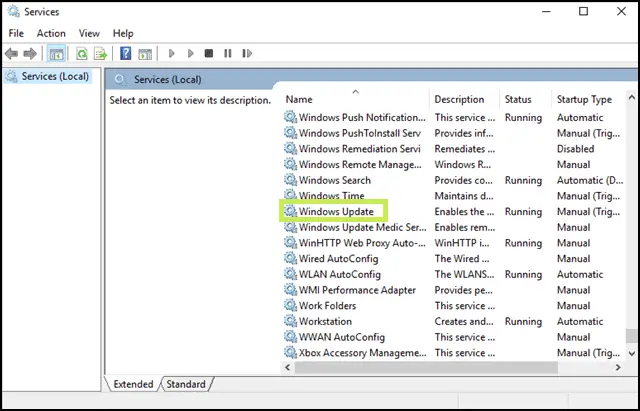This screenshot has height=411, width=640.
Task: Click gear icon beside WWAN AutoConfig
Action: click(x=290, y=337)
